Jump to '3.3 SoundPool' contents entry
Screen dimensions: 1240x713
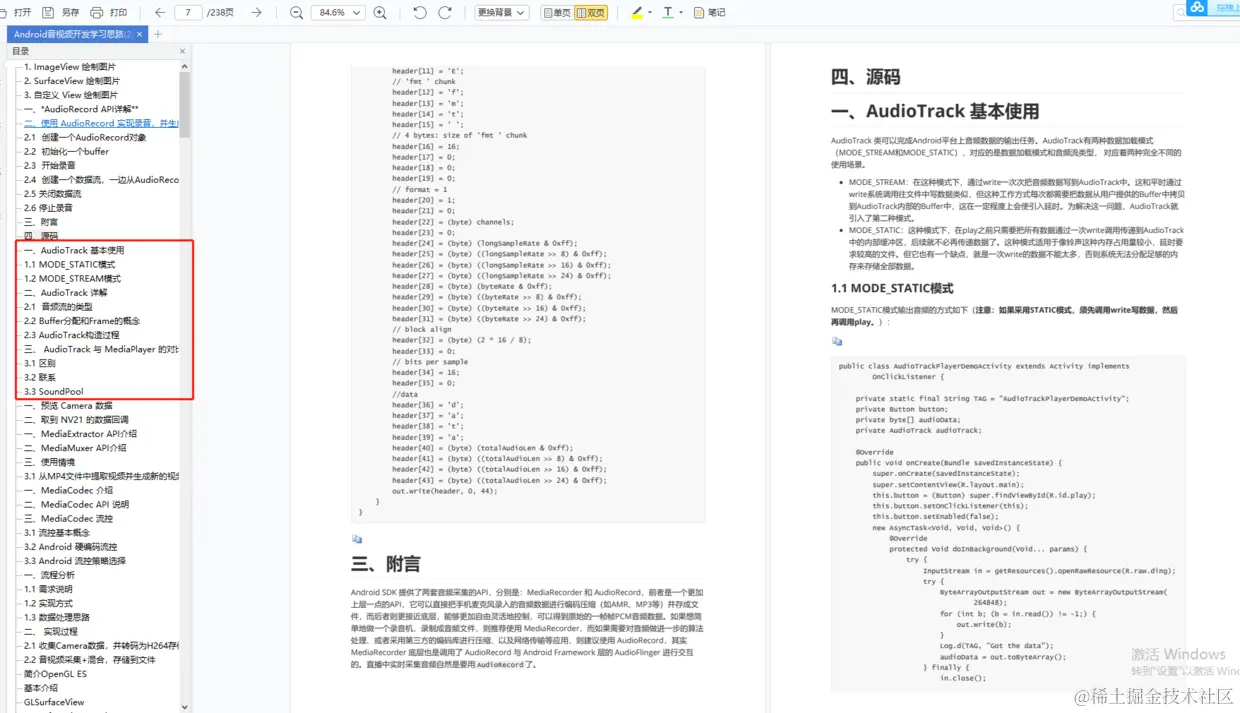coord(54,391)
